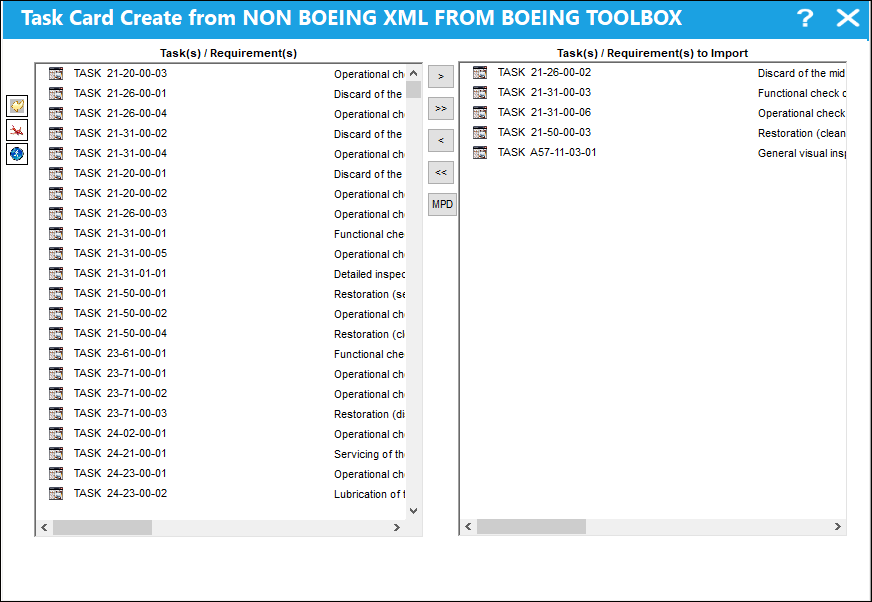This screenshot has width=872, height=602.
Task: Click task icon beside TASK 21-20-00-01
Action: point(56,174)
